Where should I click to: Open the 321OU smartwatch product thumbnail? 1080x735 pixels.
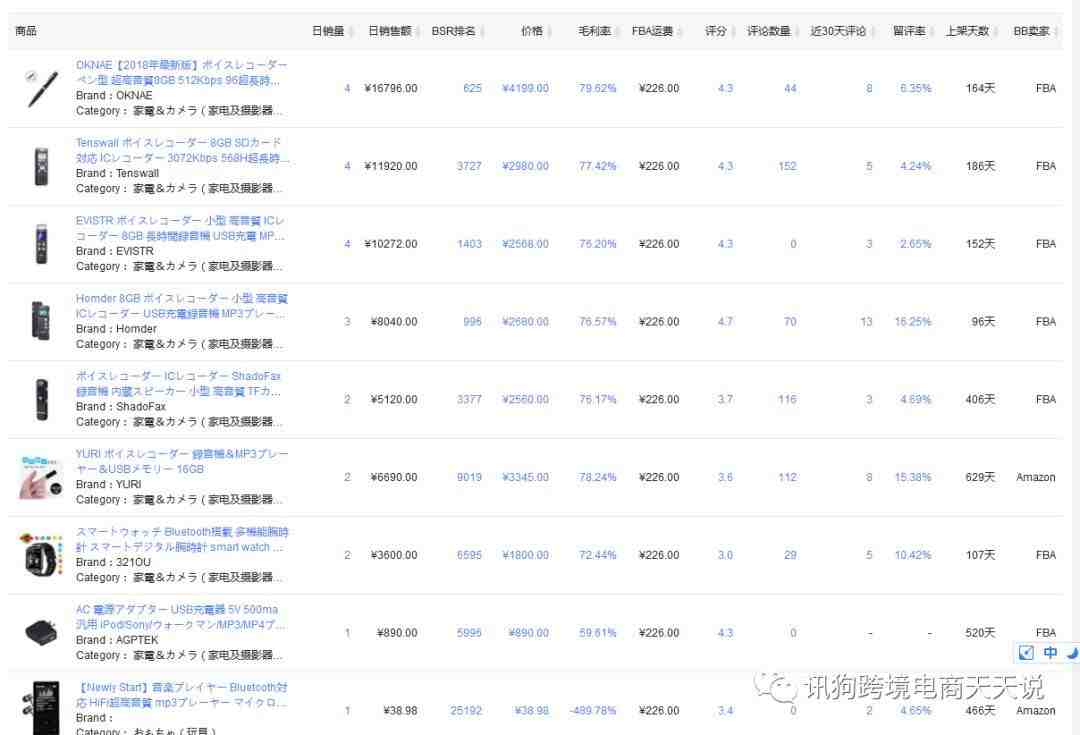(41, 555)
